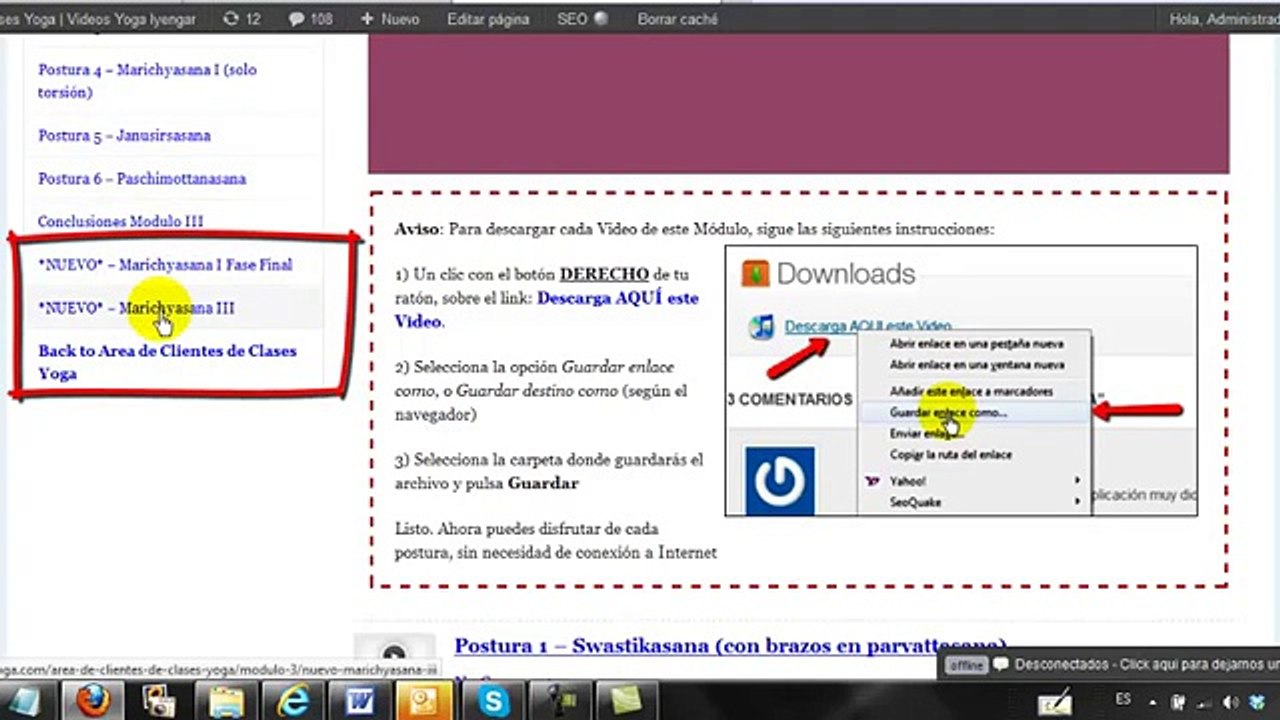Open the Hola, Administrador account menu
The width and height of the screenshot is (1280, 720).
1224,19
